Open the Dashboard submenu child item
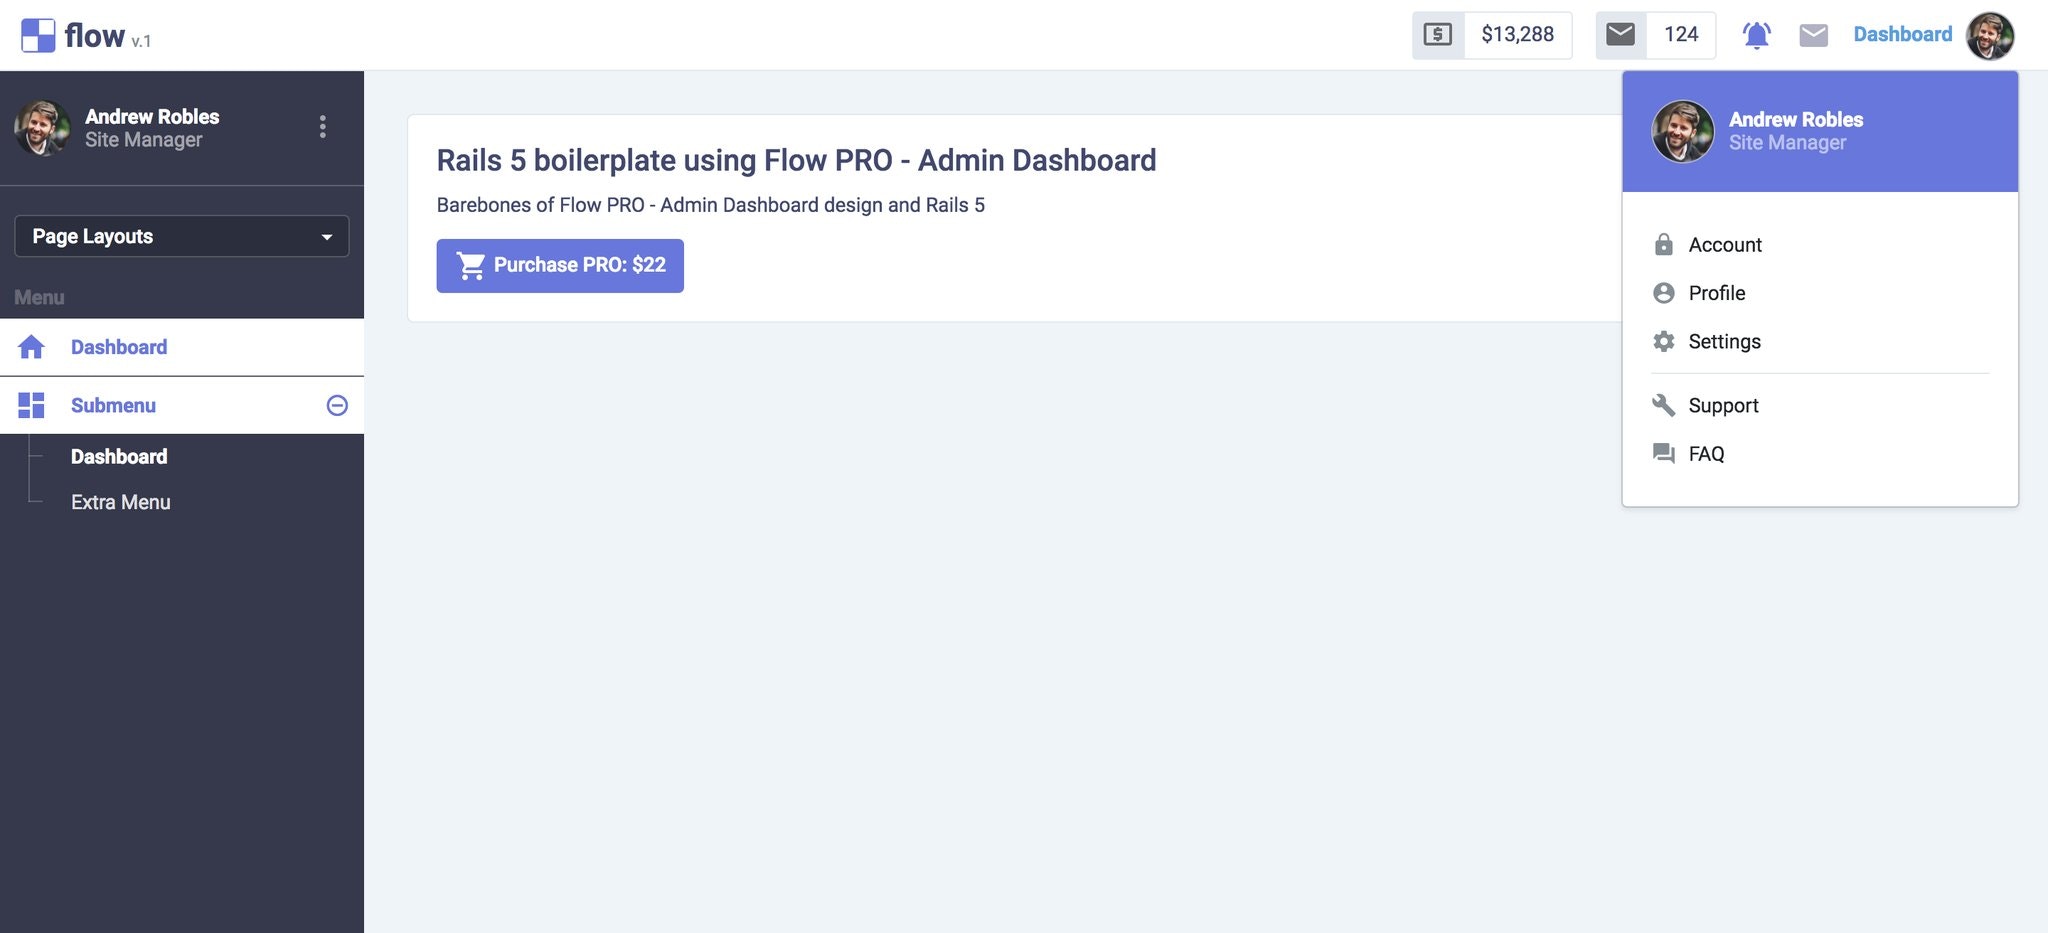Image resolution: width=2048 pixels, height=933 pixels. coord(119,457)
